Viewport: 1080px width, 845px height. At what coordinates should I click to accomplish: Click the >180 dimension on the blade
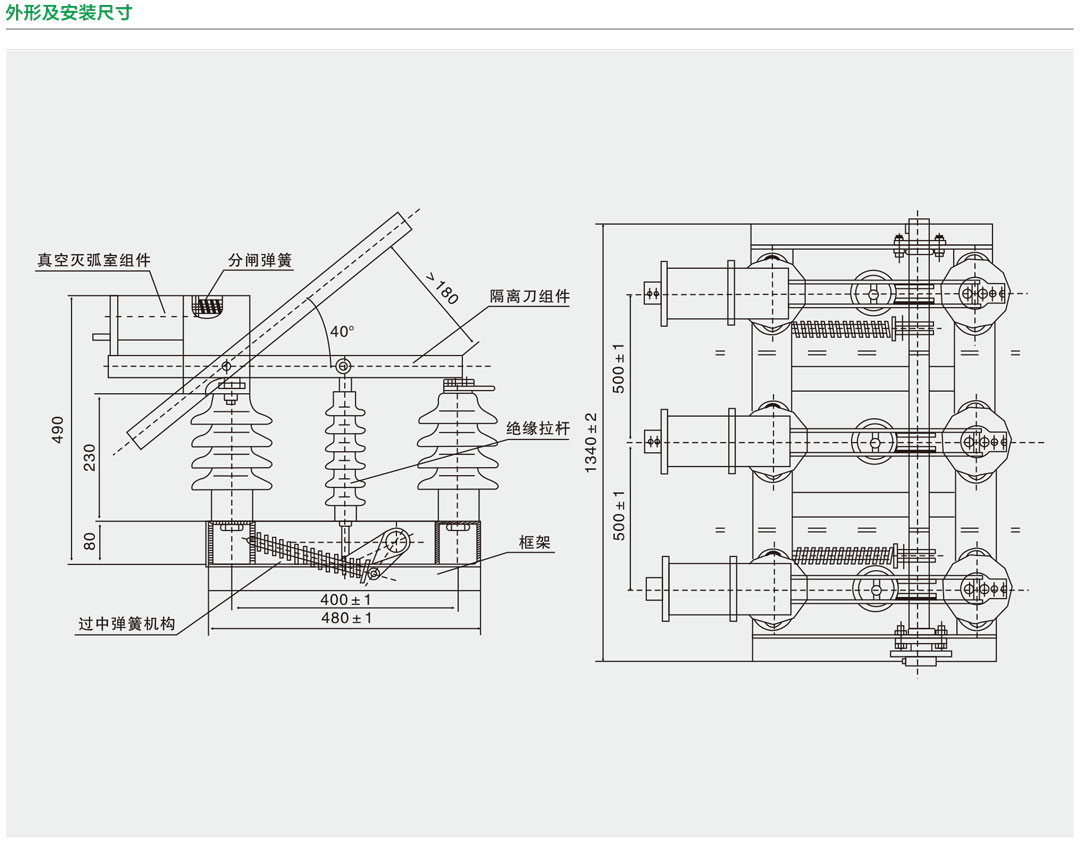click(x=440, y=288)
